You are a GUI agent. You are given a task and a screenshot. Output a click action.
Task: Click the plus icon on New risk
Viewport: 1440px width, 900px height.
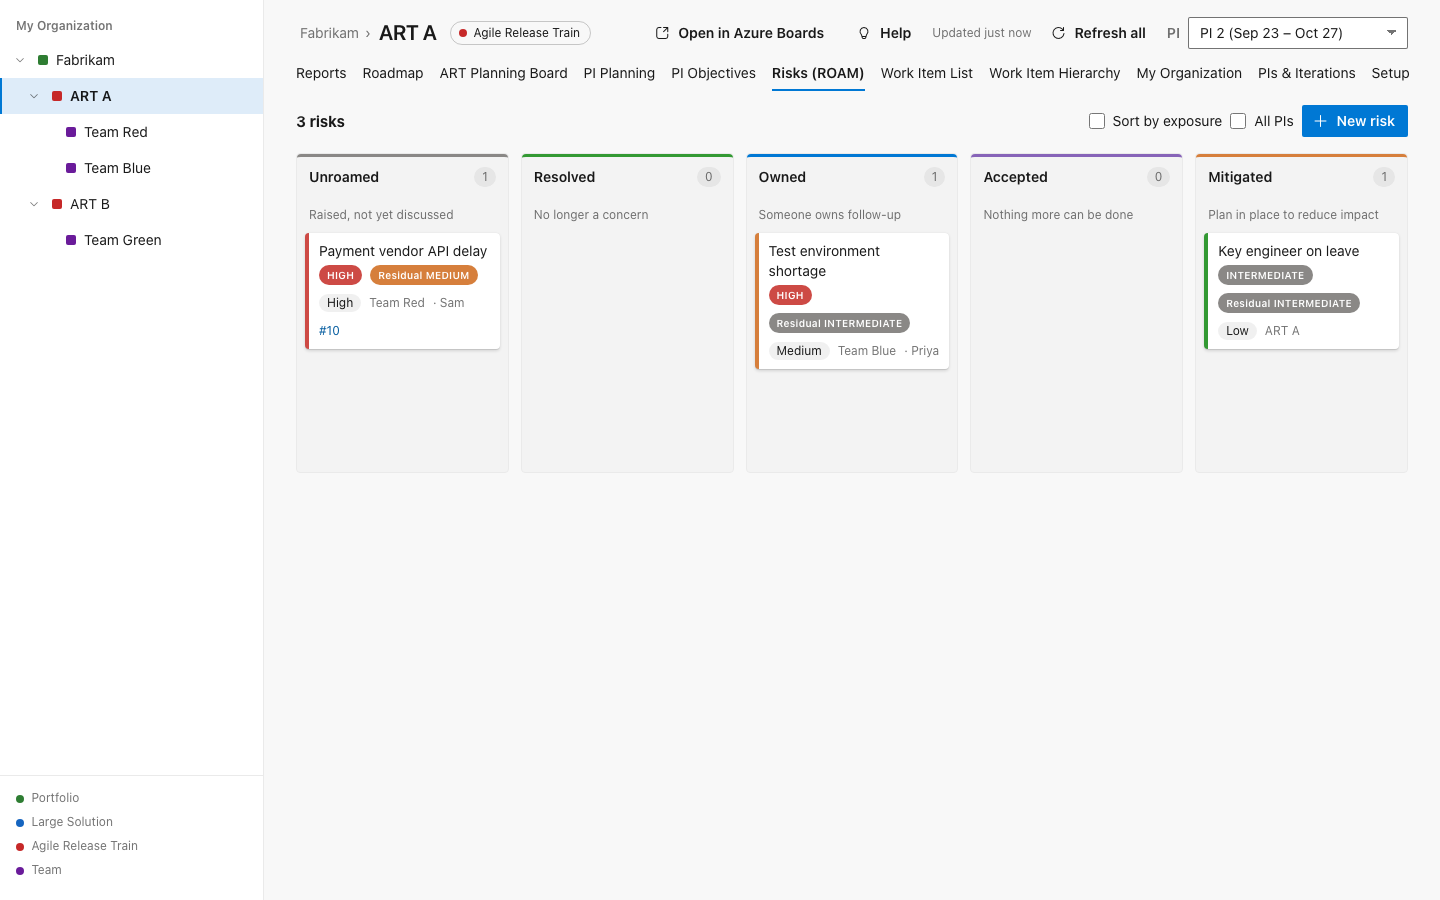pyautogui.click(x=1320, y=121)
